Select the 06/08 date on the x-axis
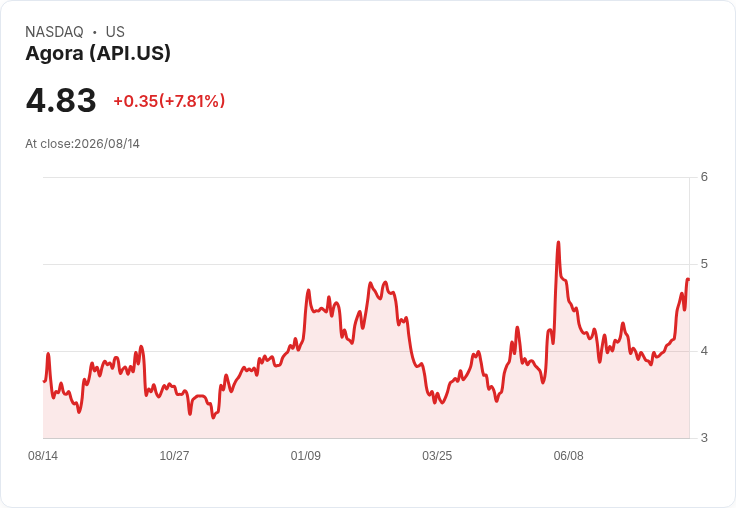This screenshot has height=508, width=736. (568, 456)
